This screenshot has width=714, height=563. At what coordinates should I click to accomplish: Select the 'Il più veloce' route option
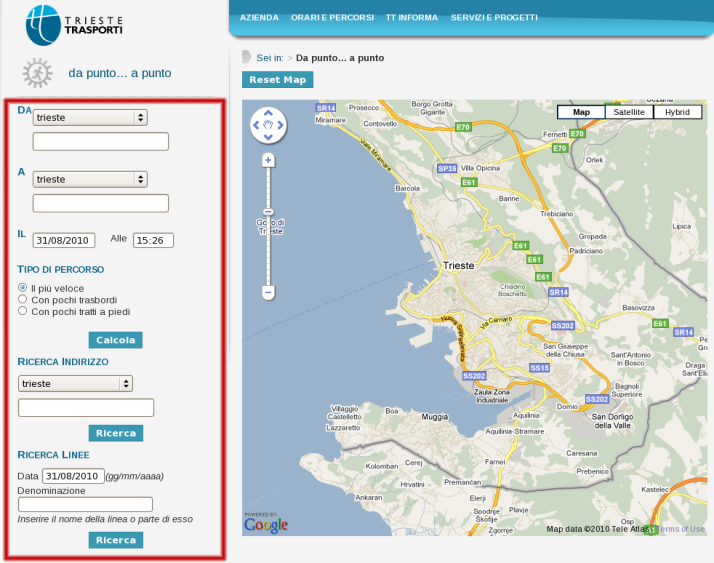pos(23,288)
